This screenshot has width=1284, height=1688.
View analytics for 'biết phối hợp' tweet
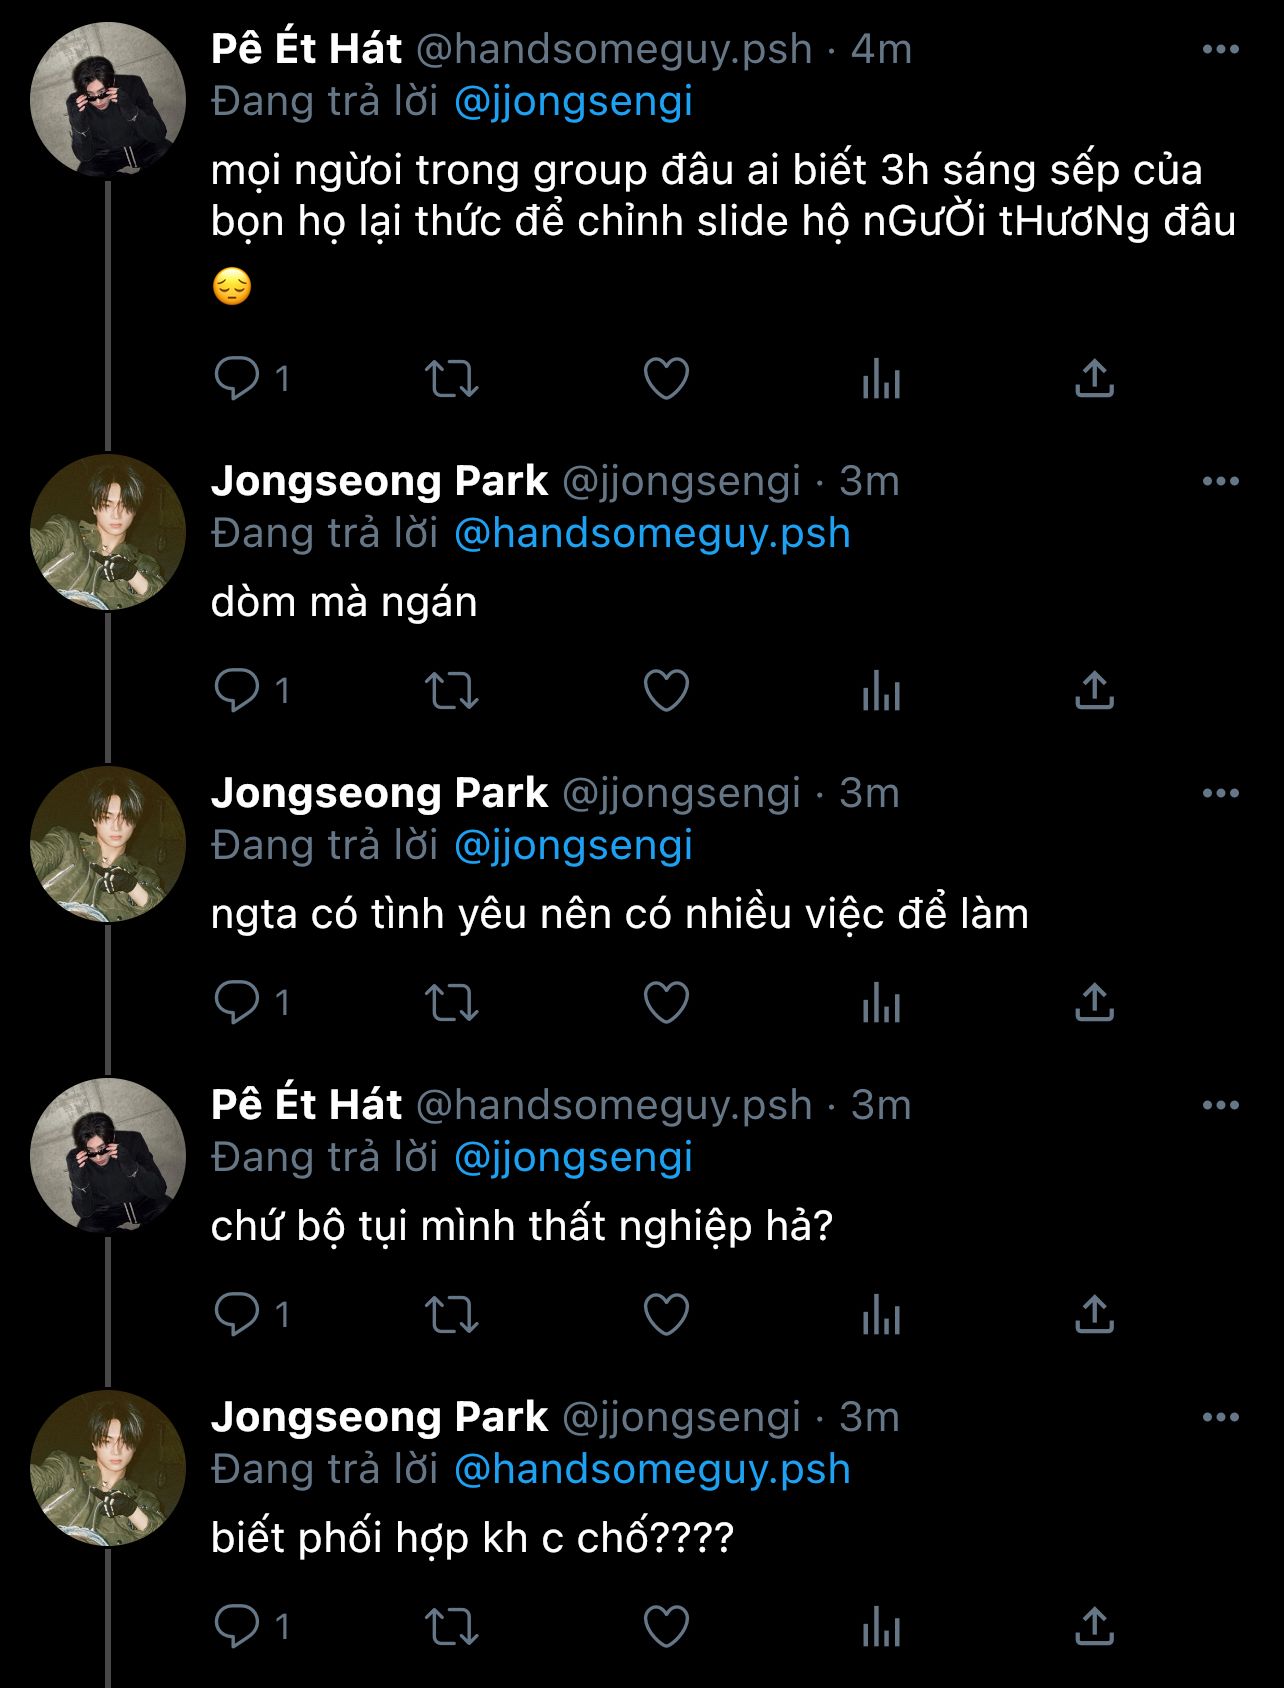[881, 1627]
